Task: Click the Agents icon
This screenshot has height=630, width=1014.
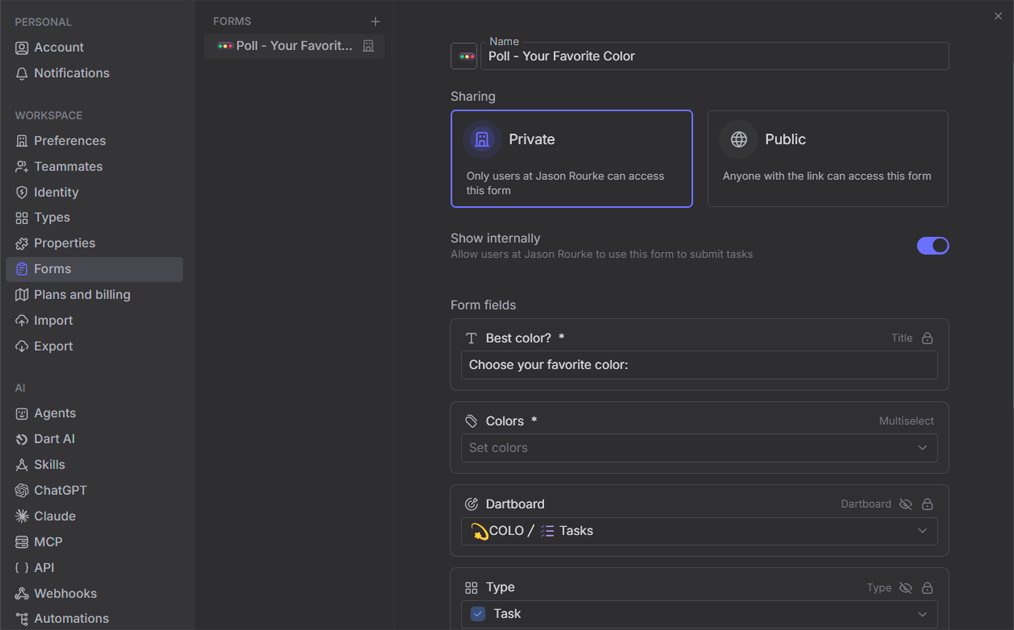Action: tap(22, 413)
